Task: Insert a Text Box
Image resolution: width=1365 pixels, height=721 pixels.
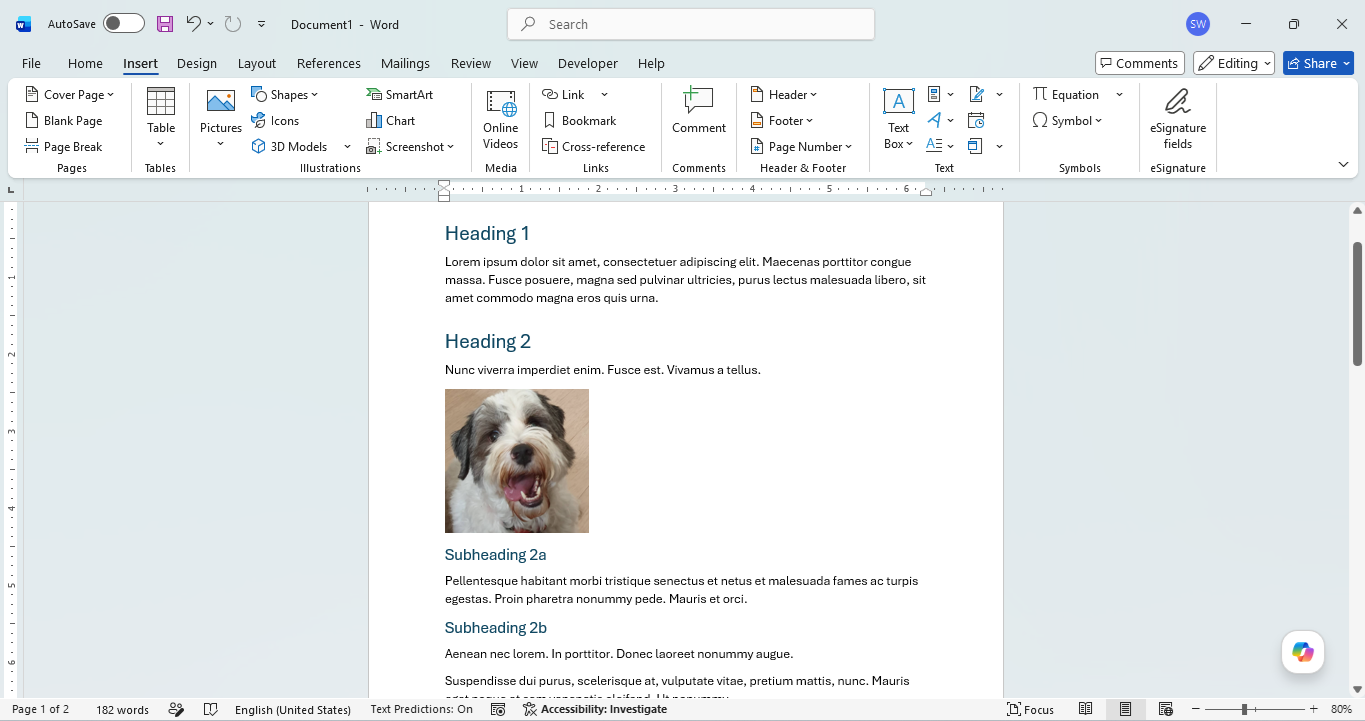Action: pyautogui.click(x=898, y=119)
